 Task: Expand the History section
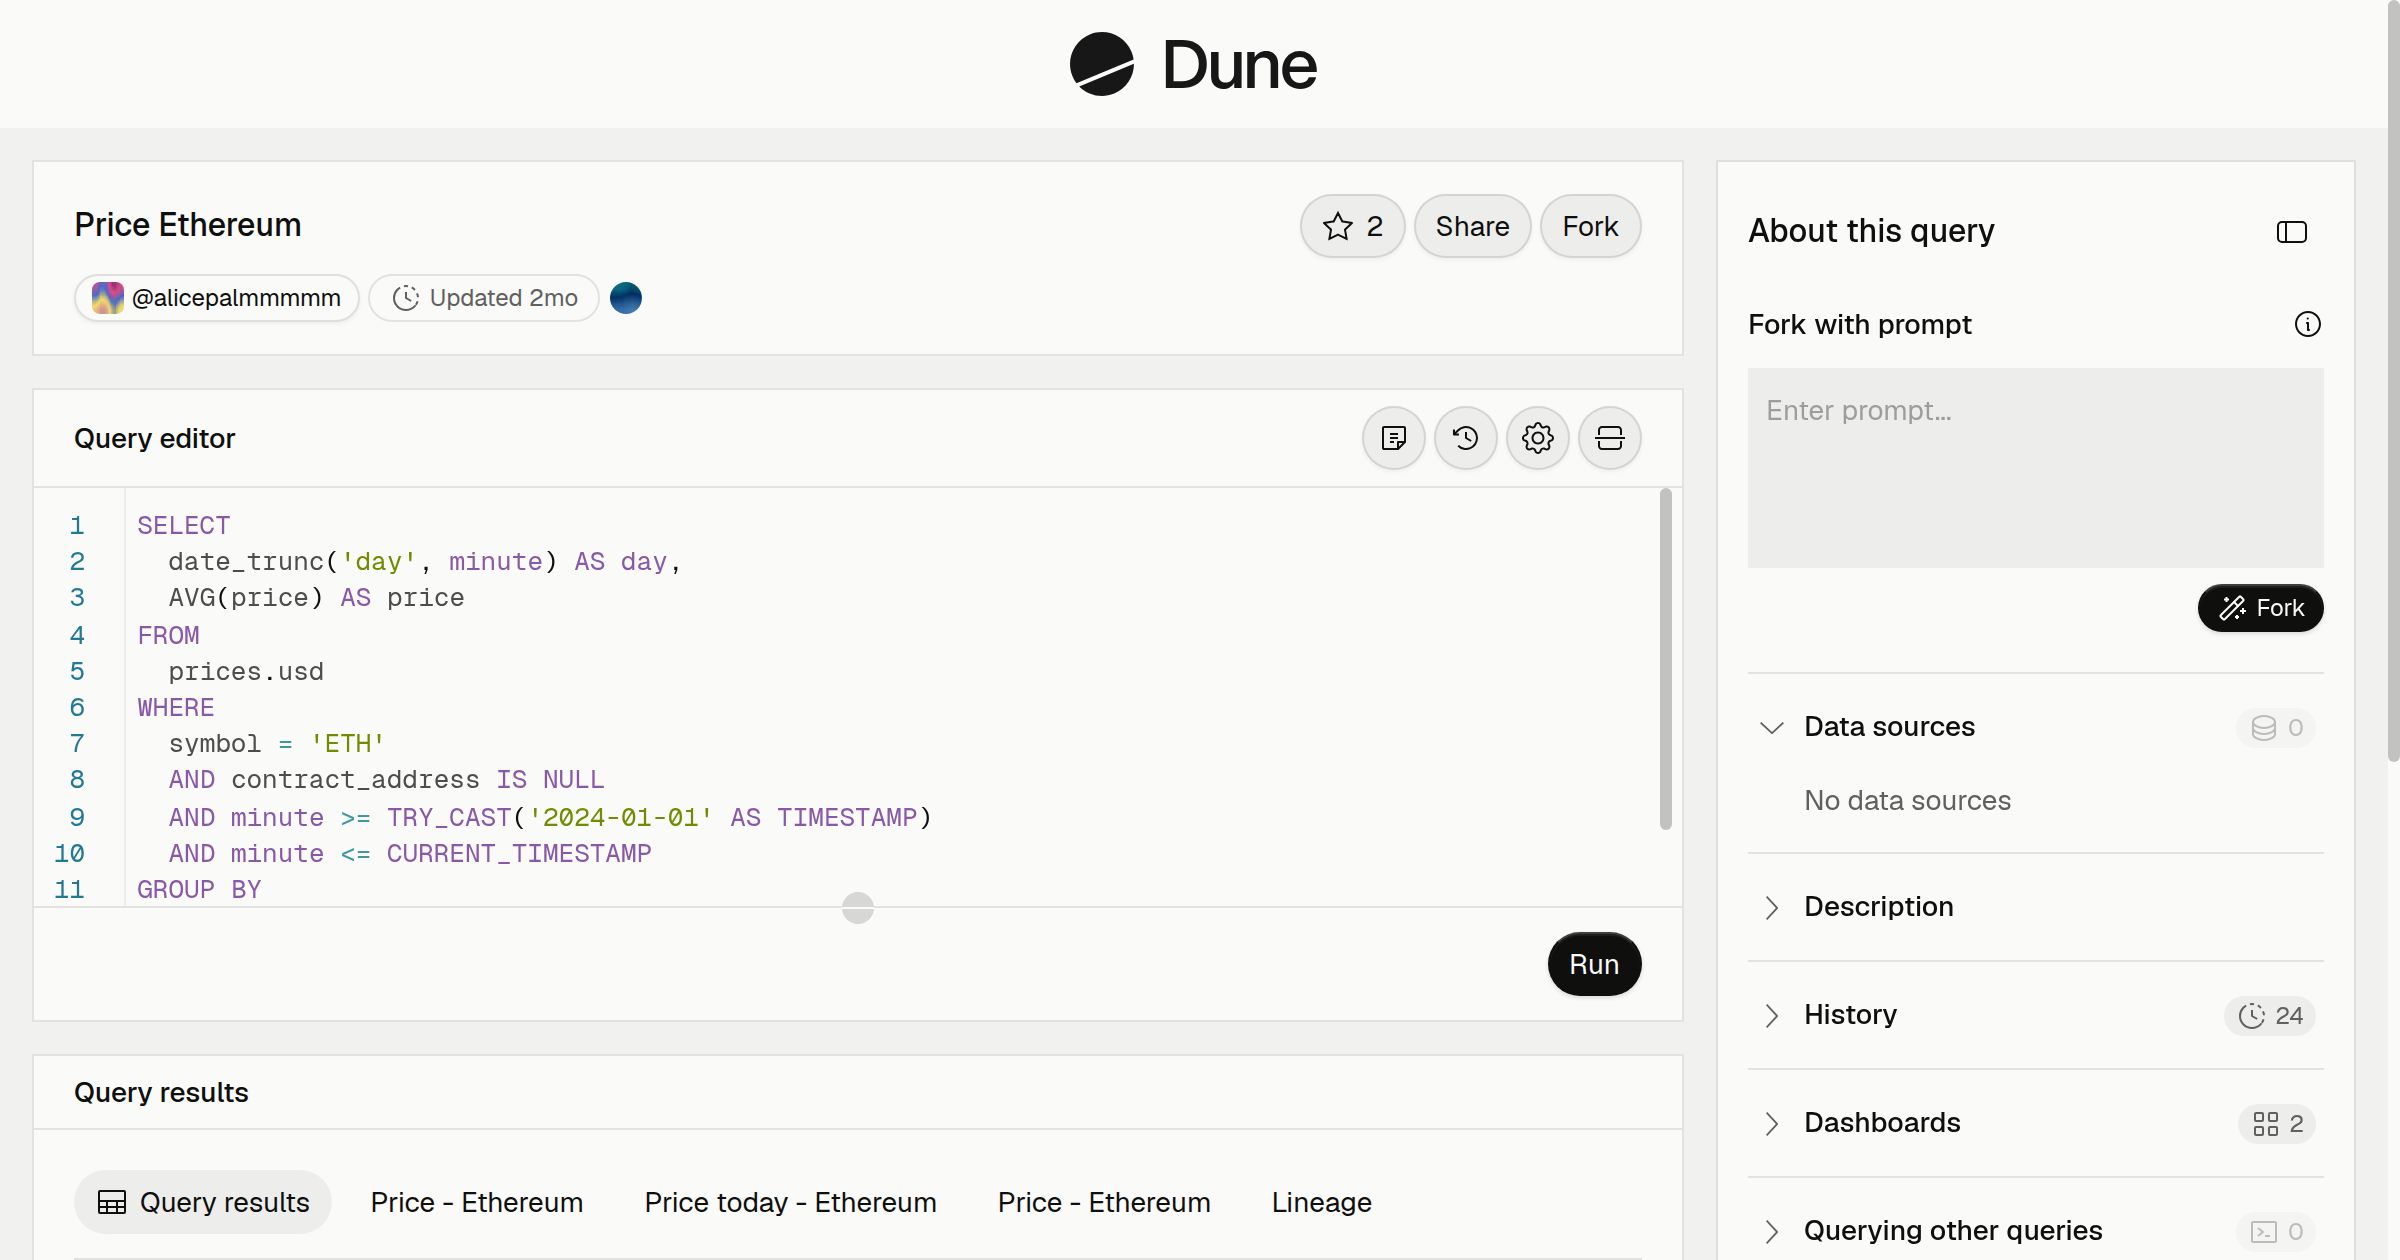coord(1771,1015)
